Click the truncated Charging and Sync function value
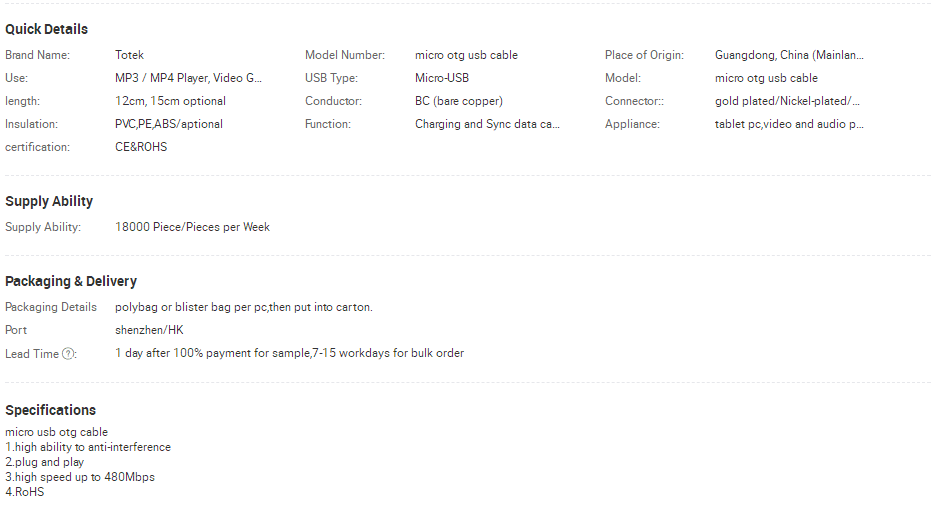The height and width of the screenshot is (507, 939). coord(487,124)
